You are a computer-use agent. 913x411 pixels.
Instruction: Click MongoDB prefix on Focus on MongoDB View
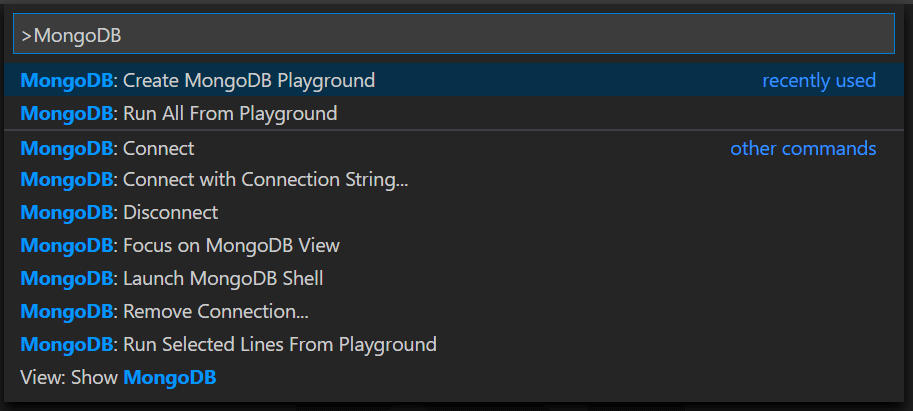pos(66,245)
